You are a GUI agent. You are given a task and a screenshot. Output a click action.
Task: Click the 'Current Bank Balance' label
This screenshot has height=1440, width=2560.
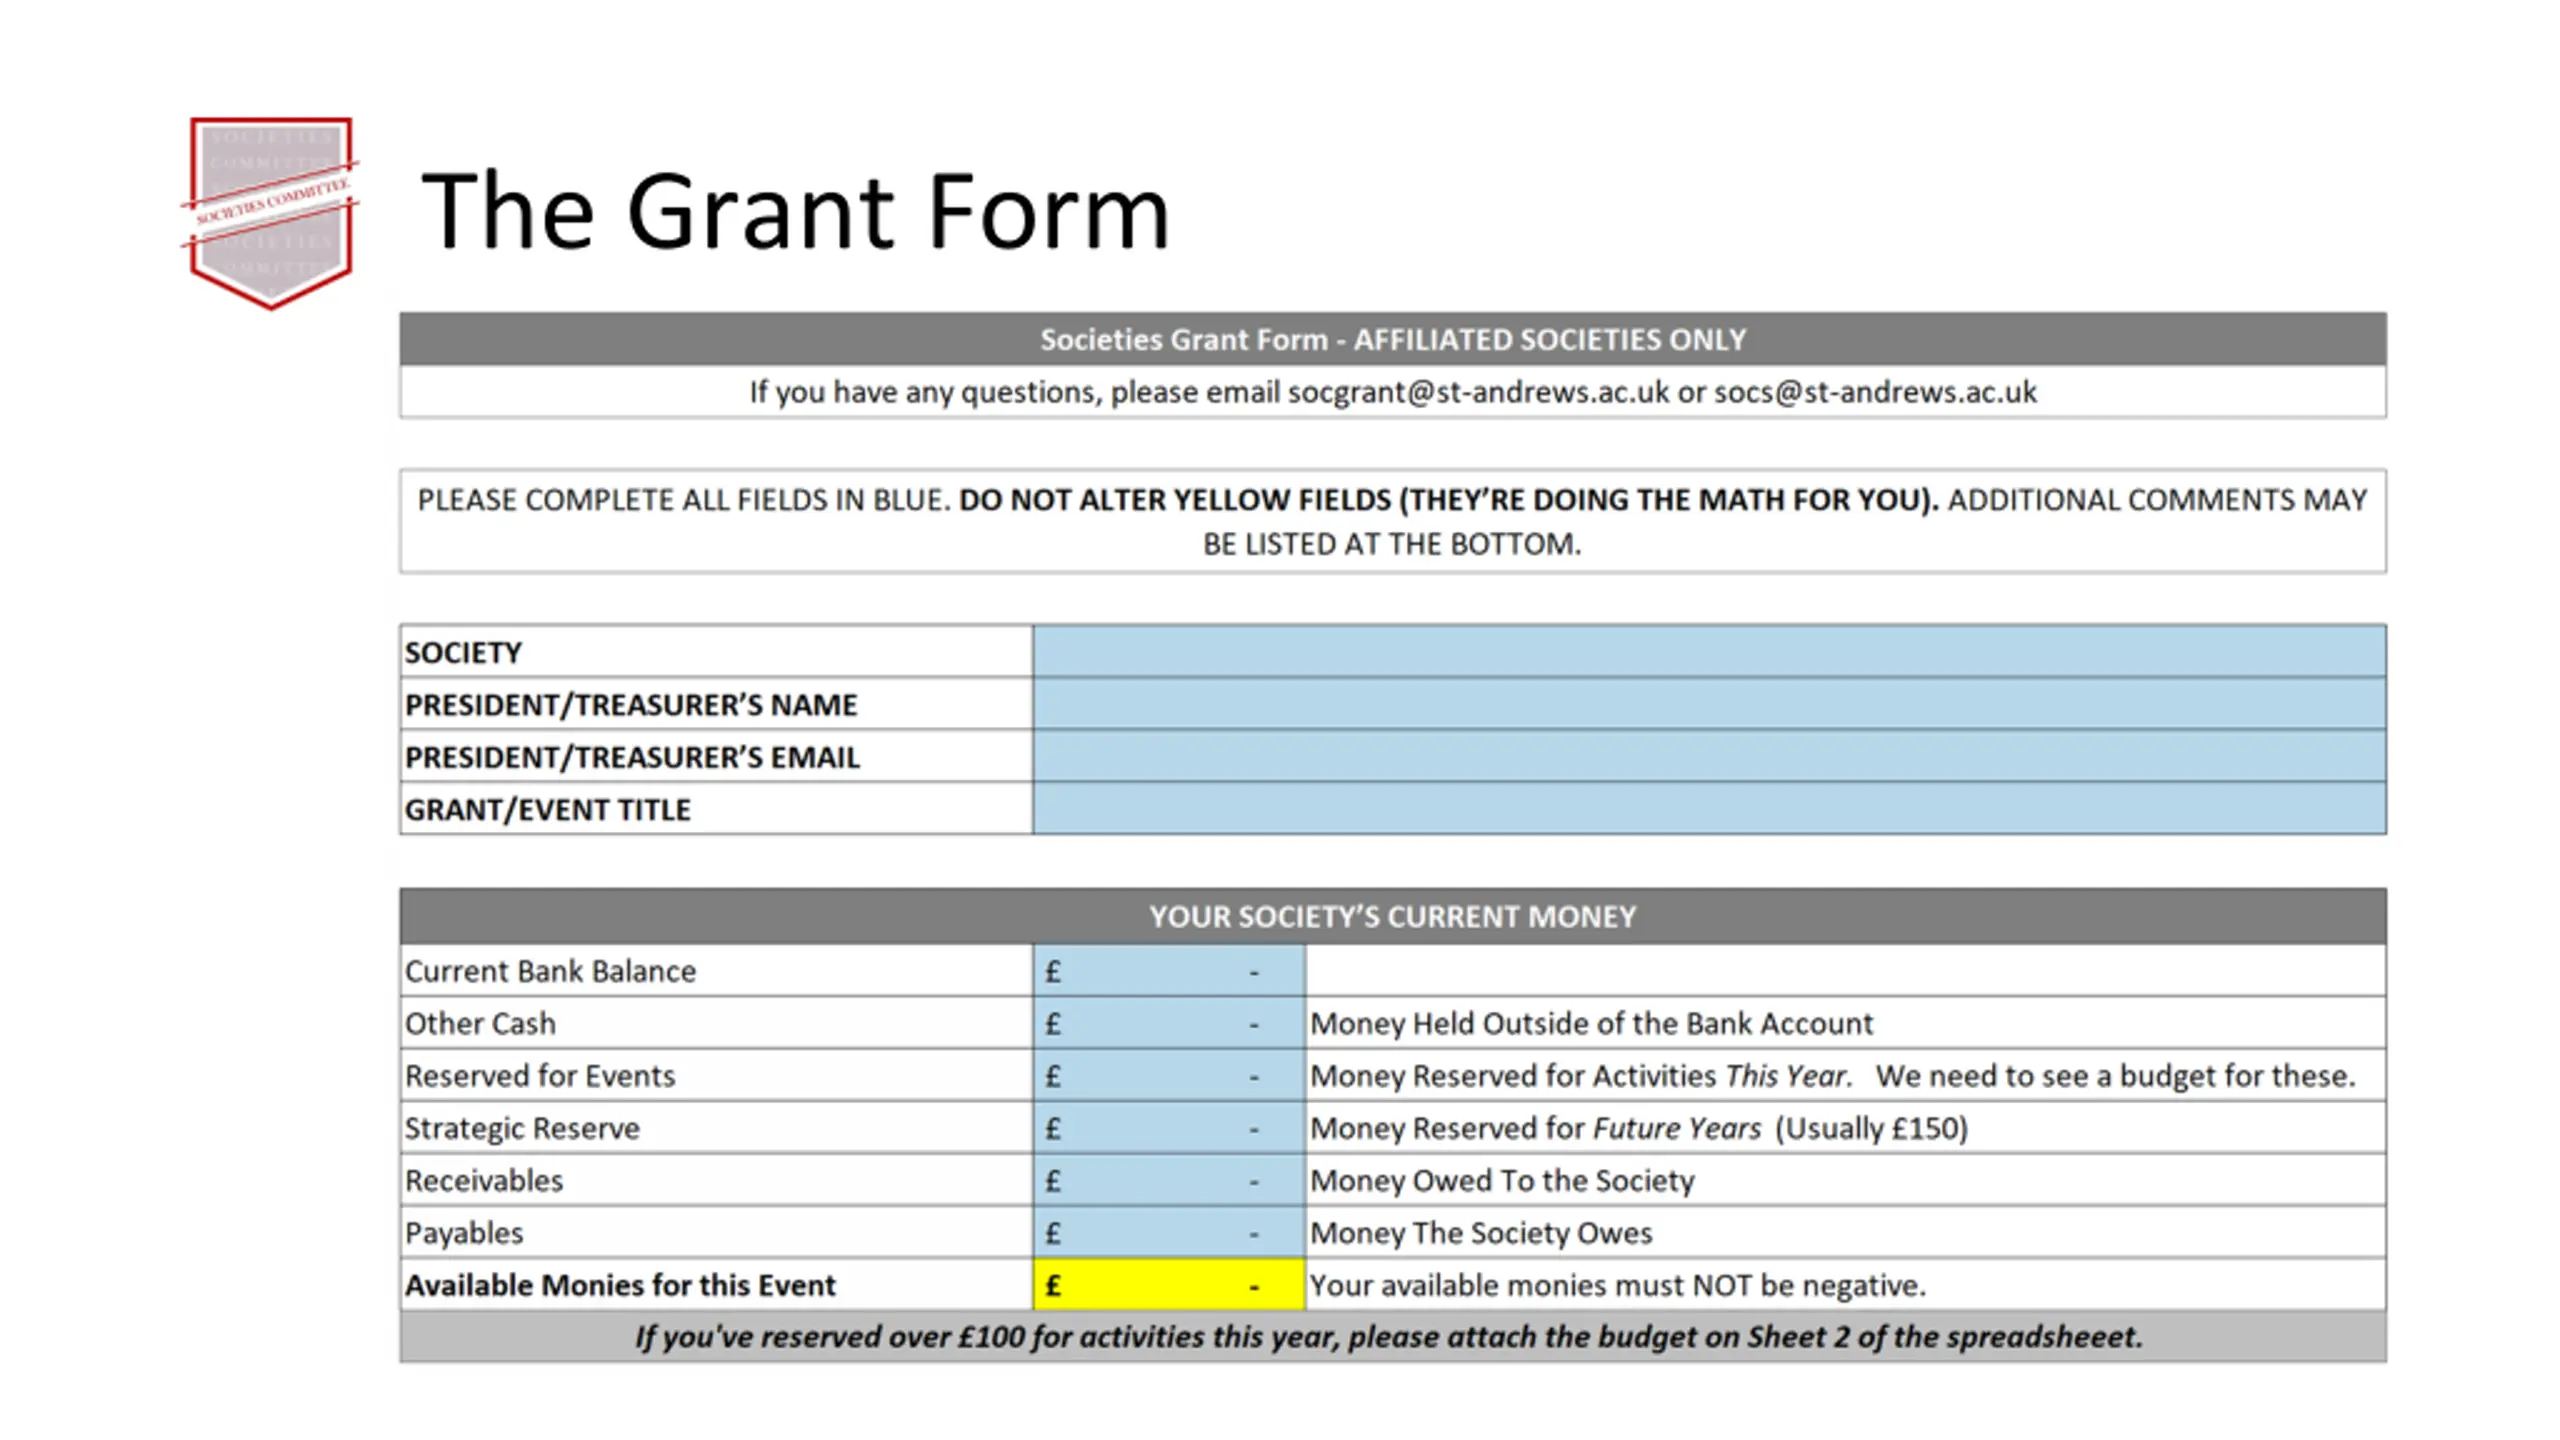click(550, 971)
